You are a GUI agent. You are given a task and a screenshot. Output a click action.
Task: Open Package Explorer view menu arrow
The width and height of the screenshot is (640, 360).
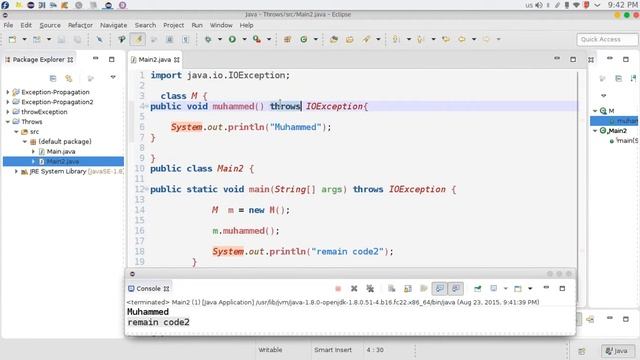pos(113,77)
